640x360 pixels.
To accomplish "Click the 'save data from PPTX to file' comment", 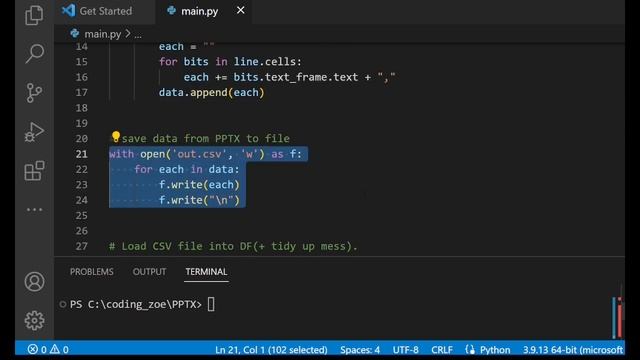I will coord(206,138).
